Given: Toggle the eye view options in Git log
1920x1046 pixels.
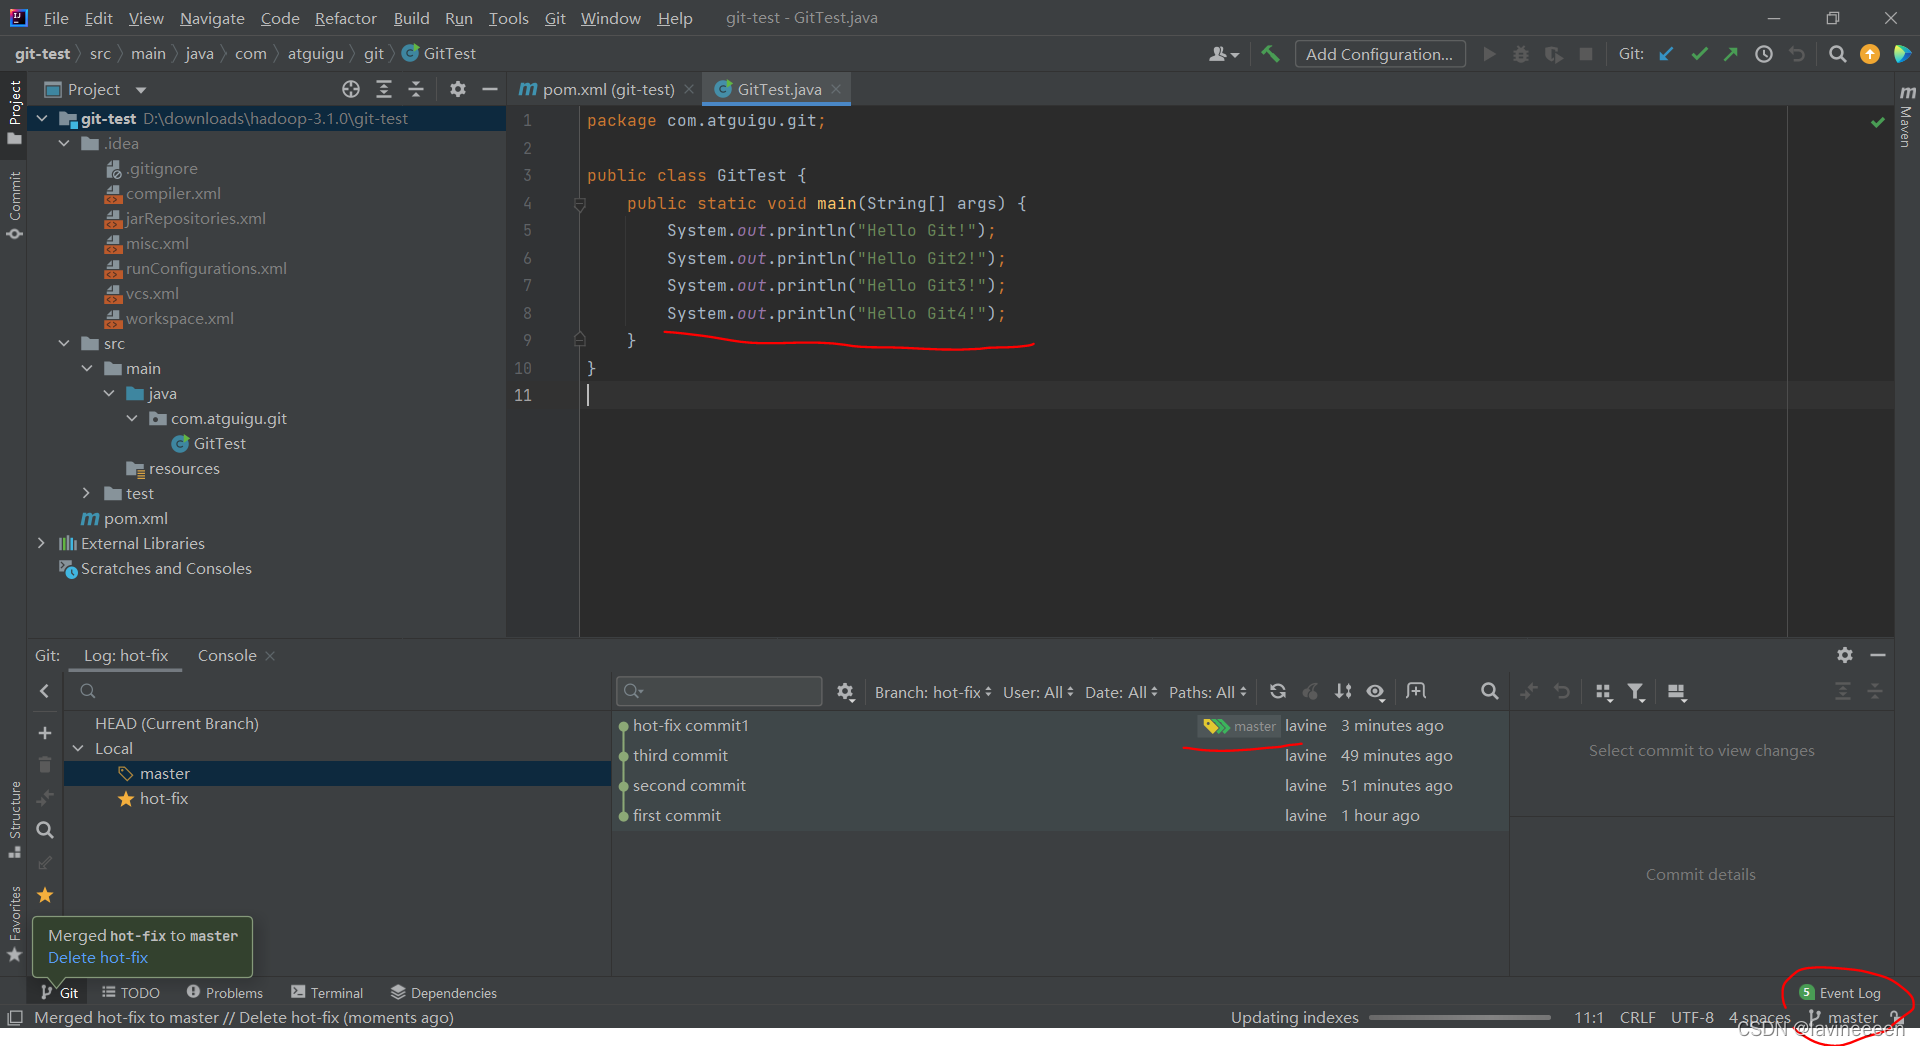Looking at the screenshot, I should point(1376,692).
